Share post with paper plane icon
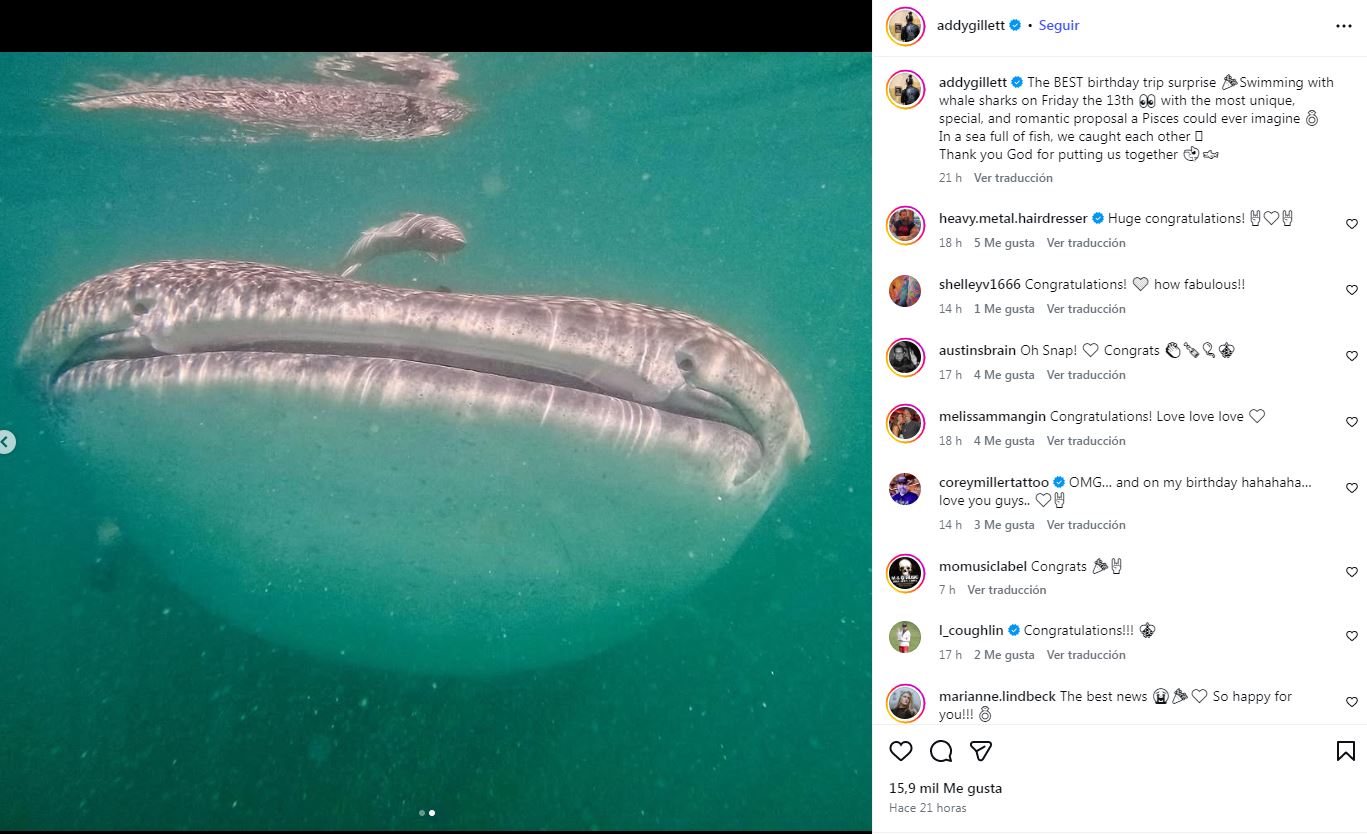This screenshot has width=1367, height=834. tap(981, 751)
